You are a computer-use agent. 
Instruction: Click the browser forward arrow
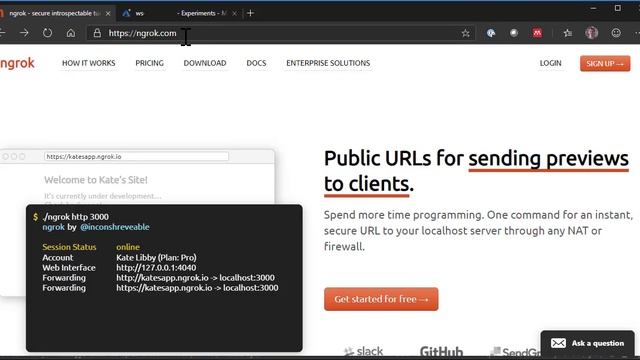[x=24, y=33]
